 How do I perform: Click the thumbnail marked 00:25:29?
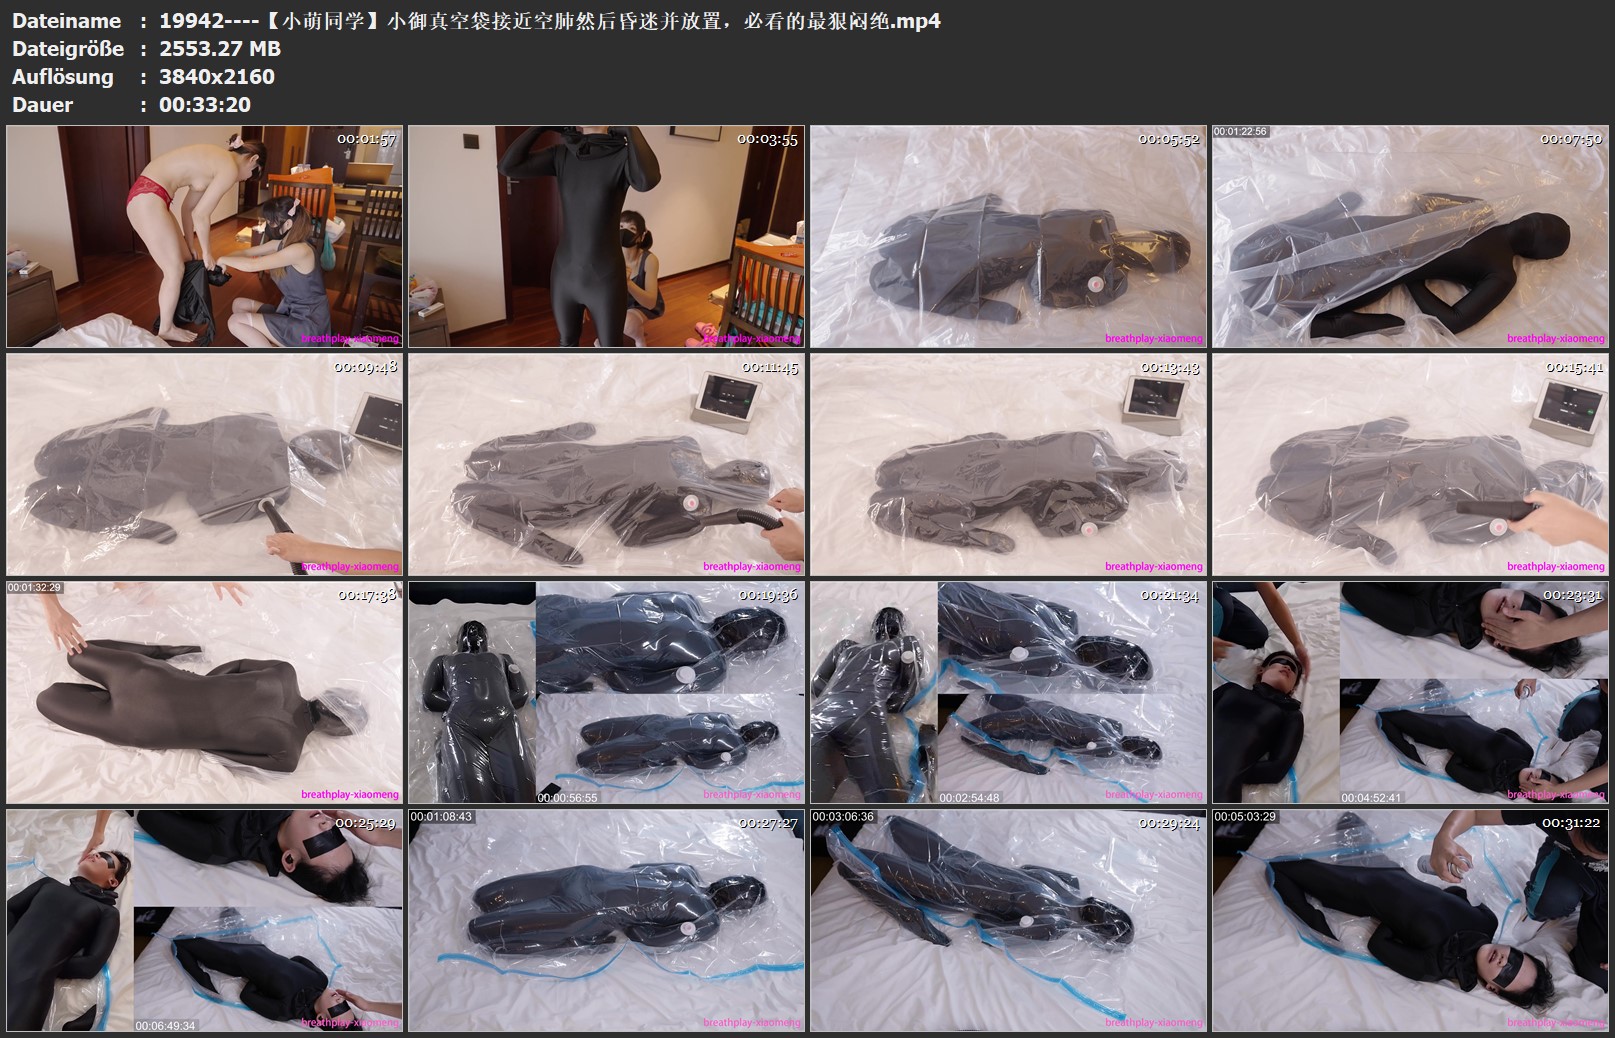[204, 920]
